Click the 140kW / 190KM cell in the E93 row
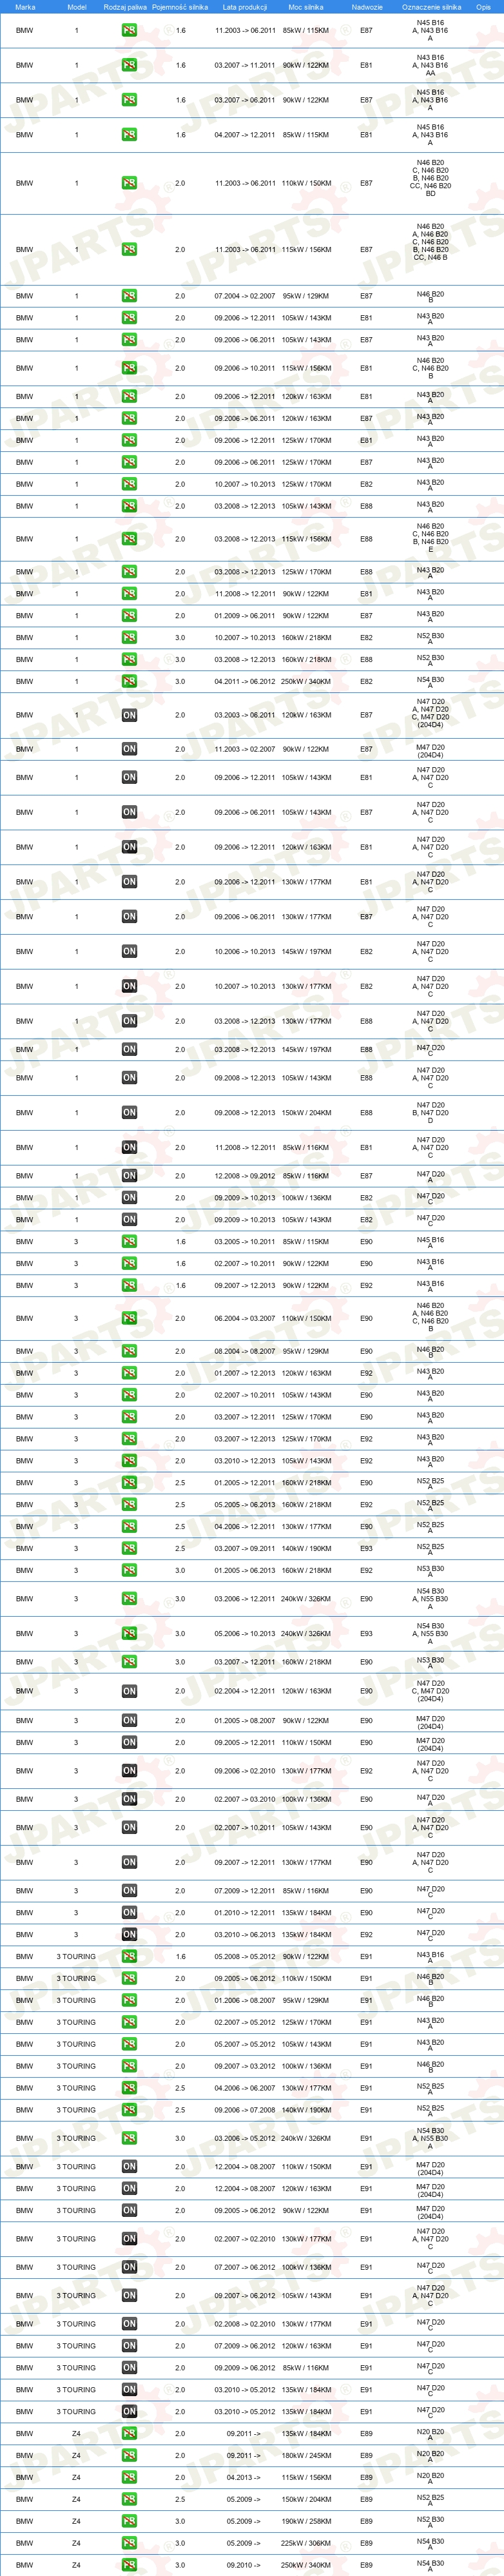The width and height of the screenshot is (504, 2576). coord(306,1548)
